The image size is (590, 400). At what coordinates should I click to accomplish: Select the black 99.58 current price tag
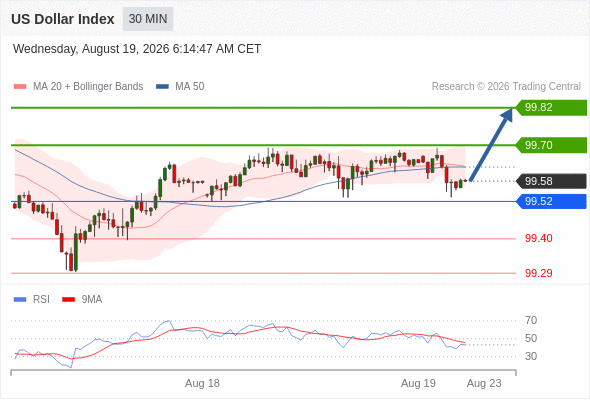(551, 181)
